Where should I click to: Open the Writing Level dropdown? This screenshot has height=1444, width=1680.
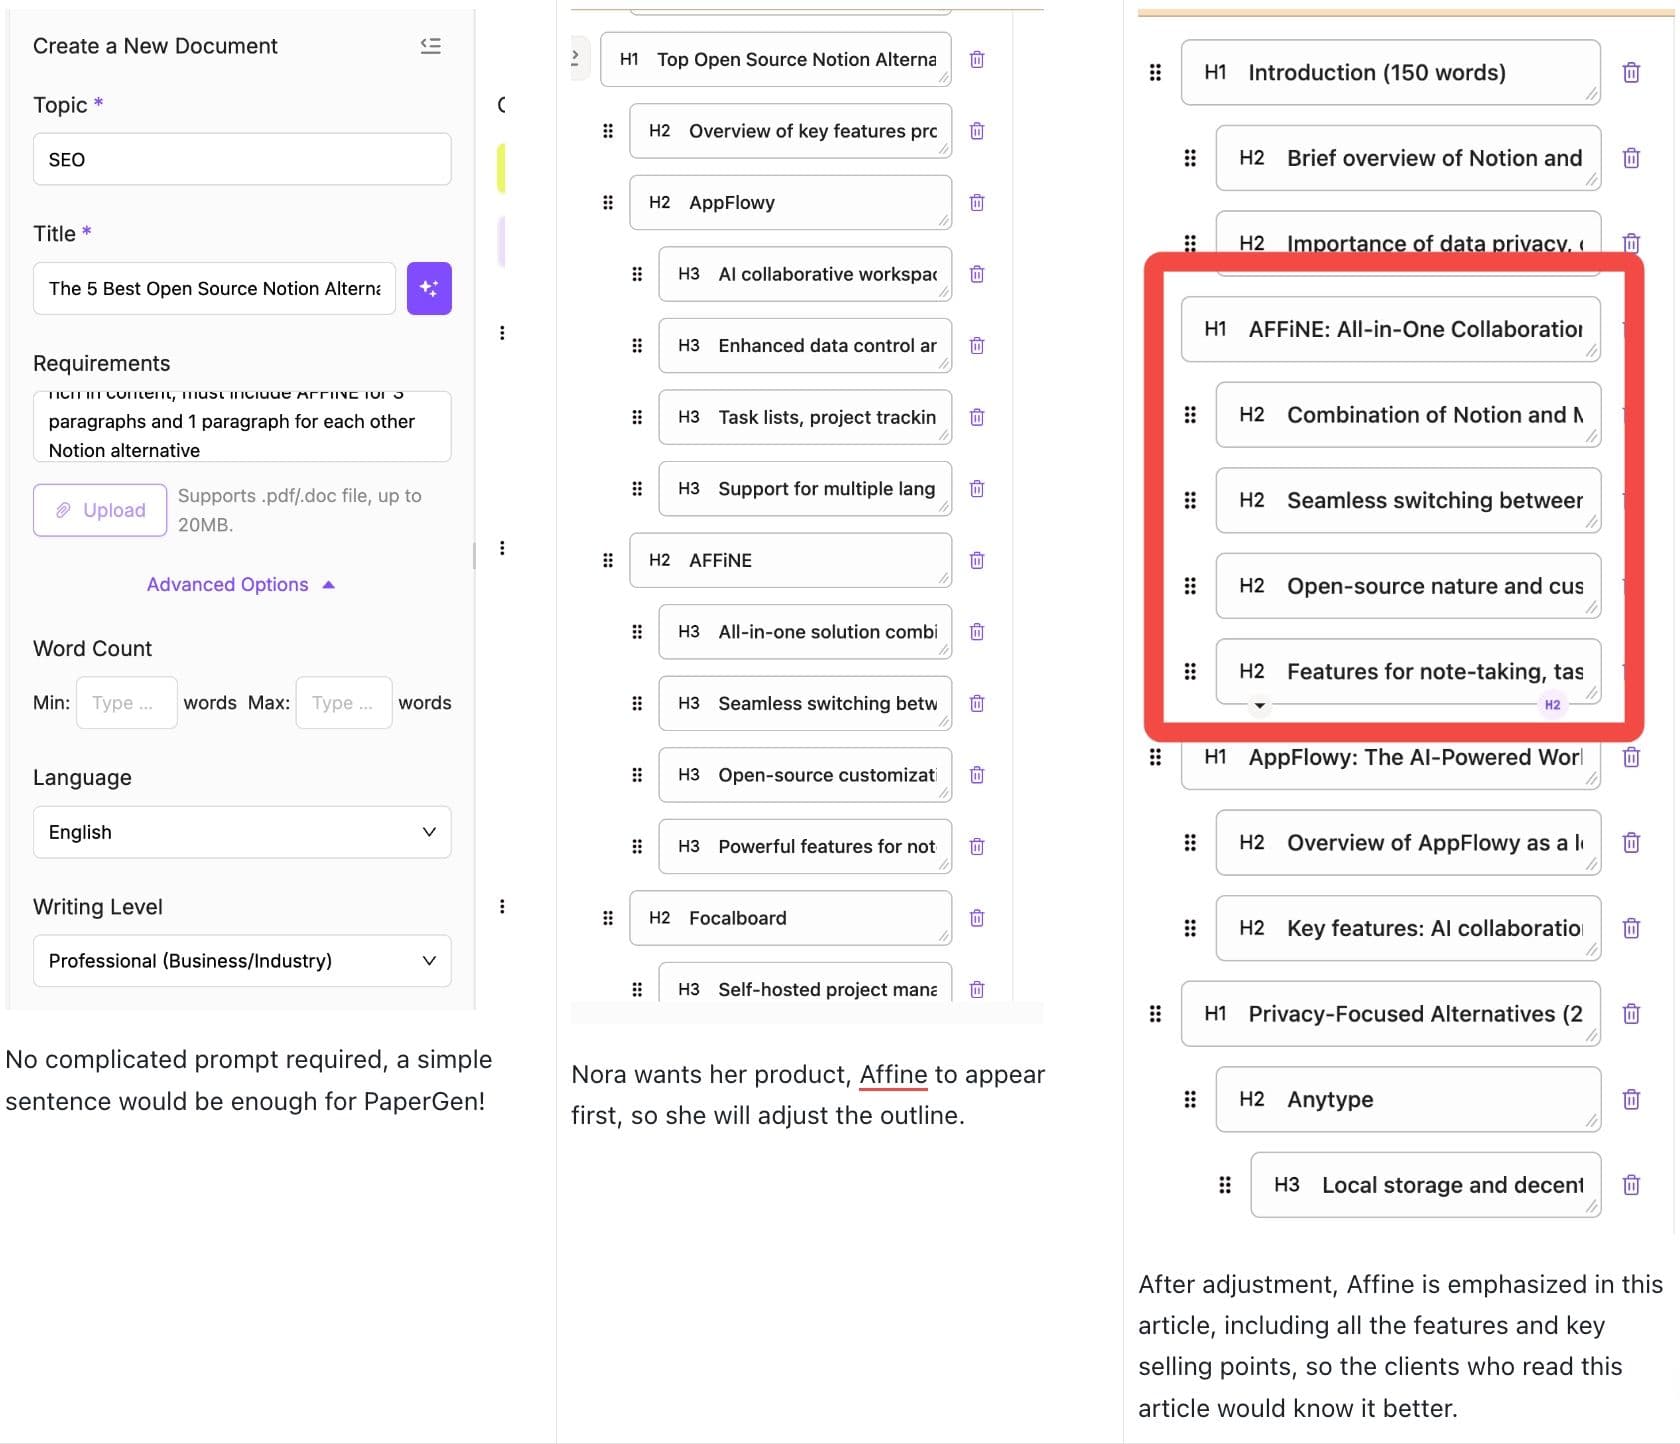242,961
